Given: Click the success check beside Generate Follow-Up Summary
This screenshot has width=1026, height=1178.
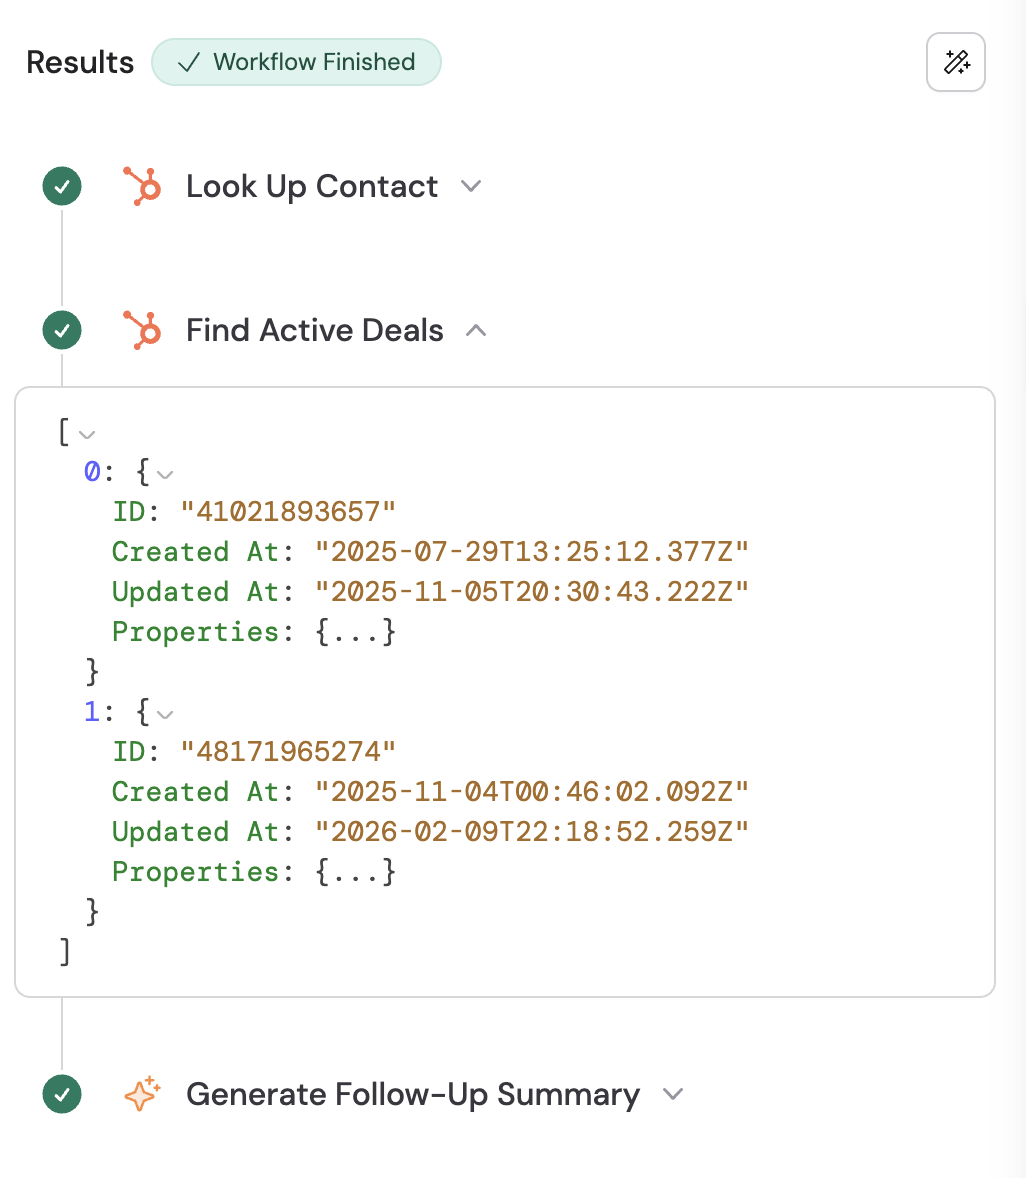Looking at the screenshot, I should (x=61, y=1094).
